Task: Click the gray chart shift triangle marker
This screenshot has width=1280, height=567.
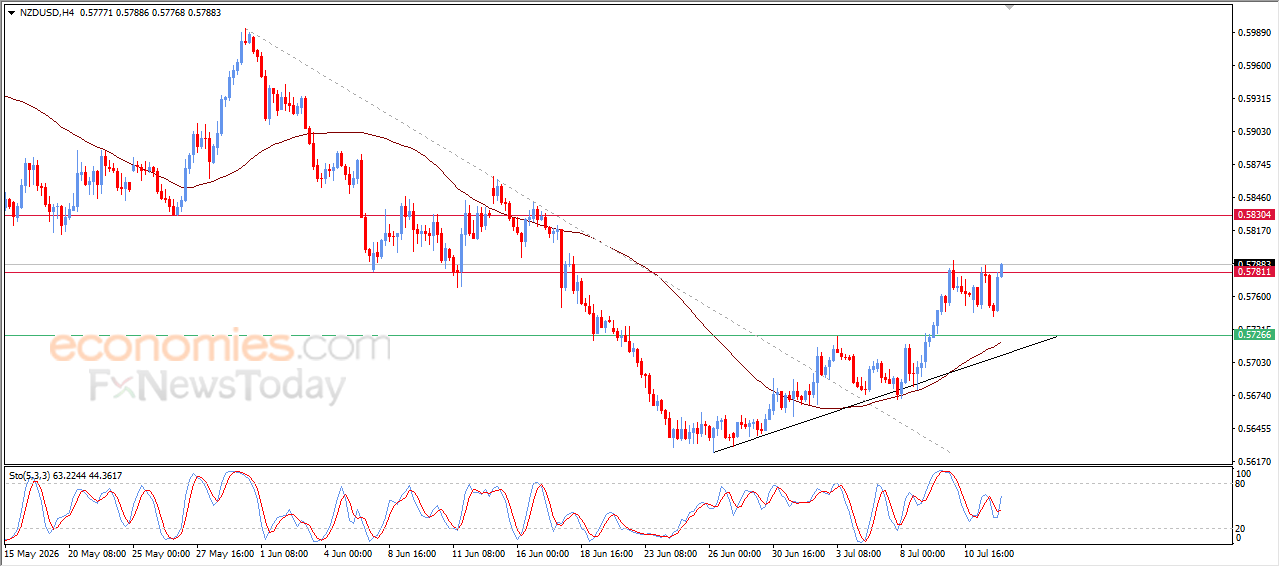Action: (x=1010, y=7)
